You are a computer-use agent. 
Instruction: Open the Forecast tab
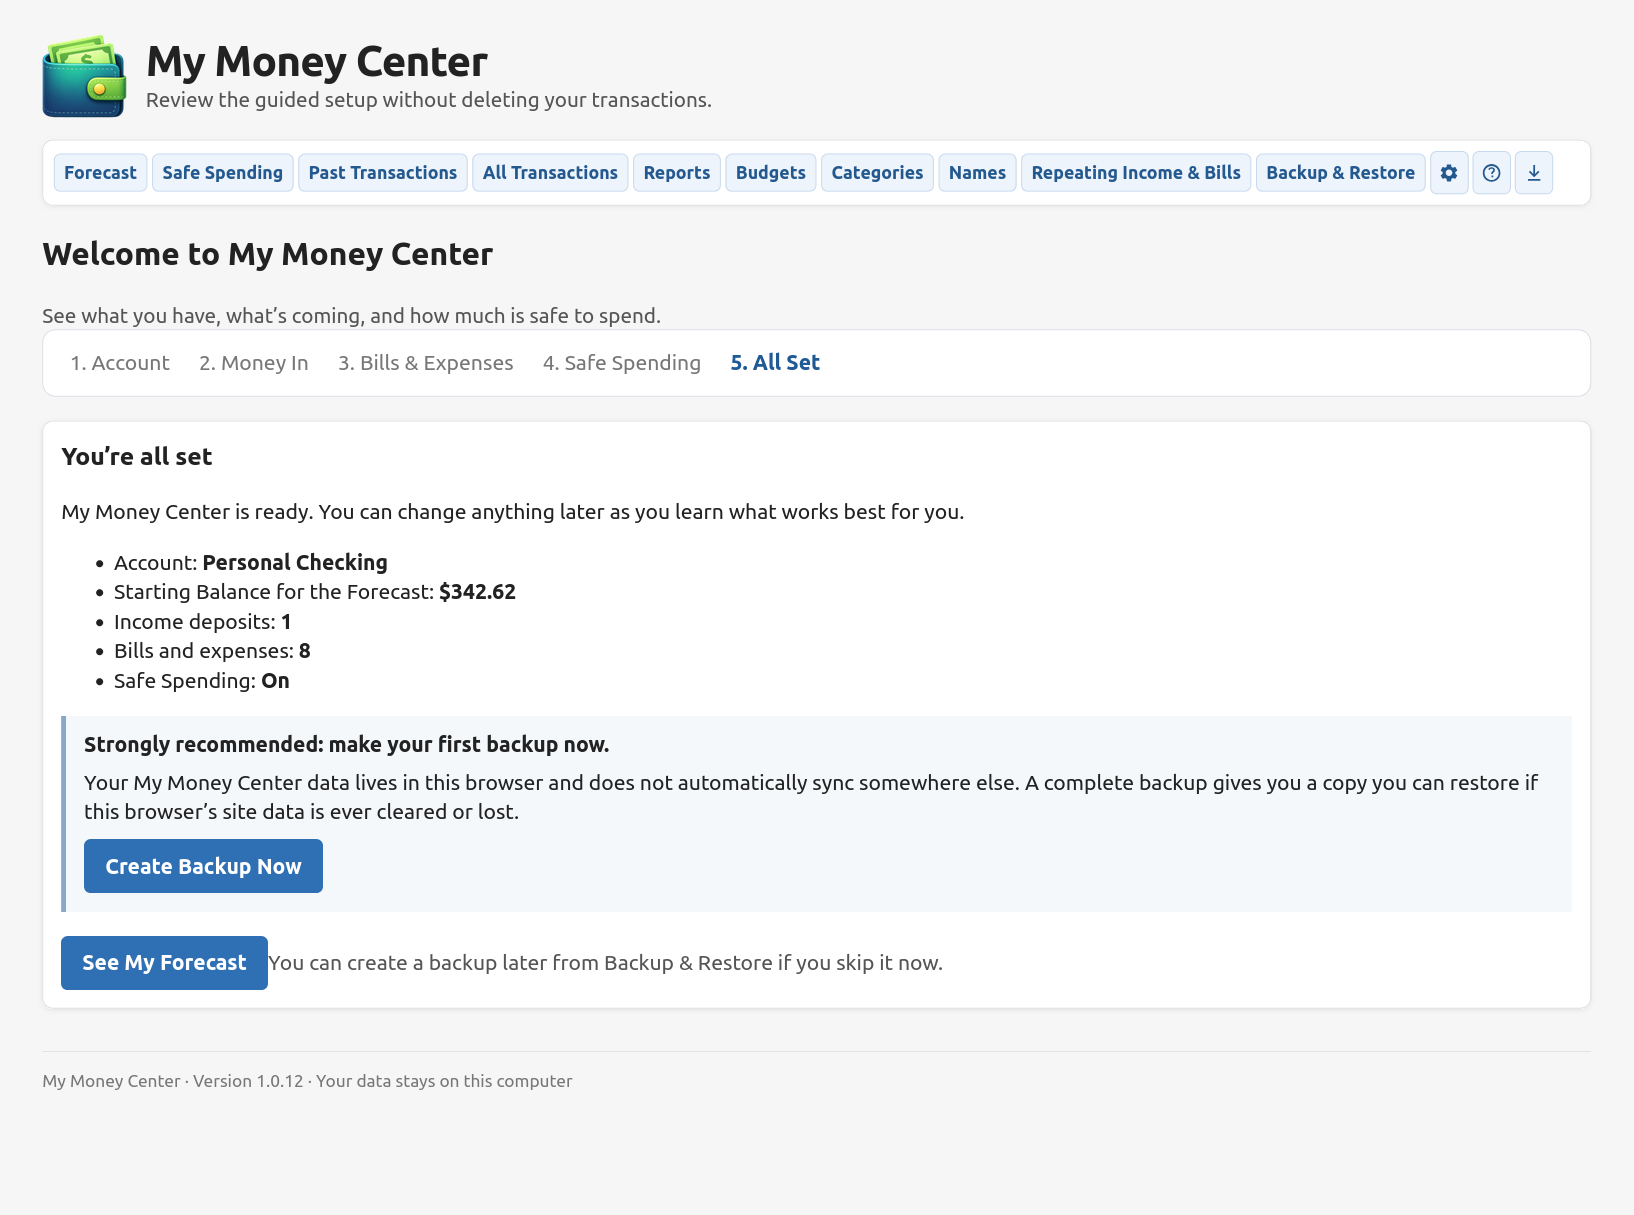click(100, 173)
